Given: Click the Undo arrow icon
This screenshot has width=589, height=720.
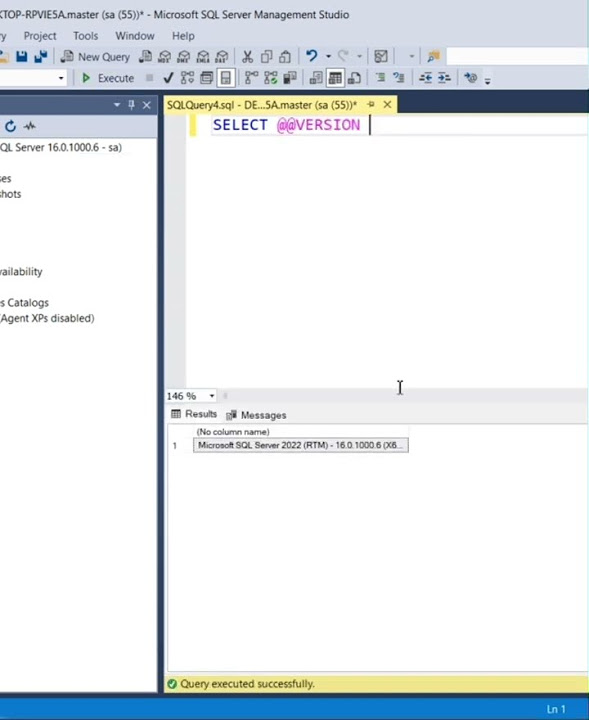Looking at the screenshot, I should click(312, 56).
